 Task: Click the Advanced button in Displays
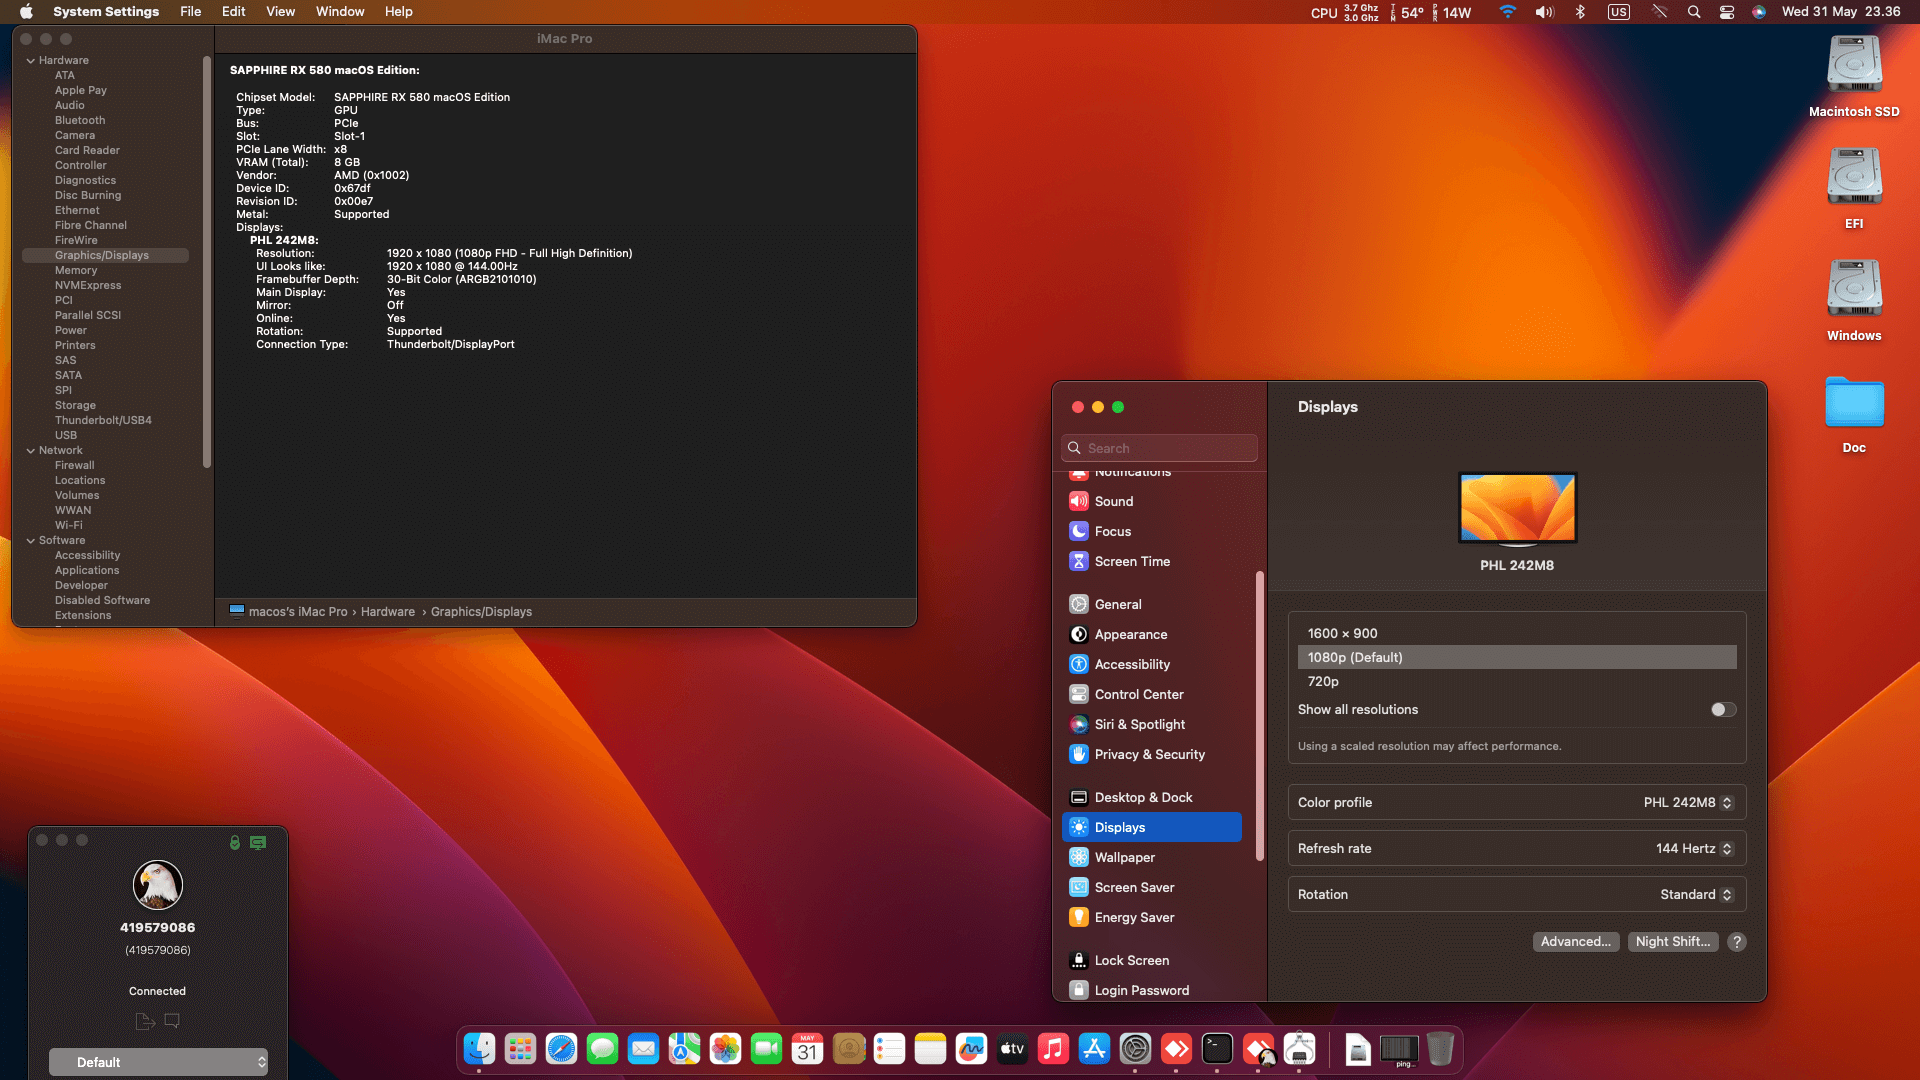1576,941
